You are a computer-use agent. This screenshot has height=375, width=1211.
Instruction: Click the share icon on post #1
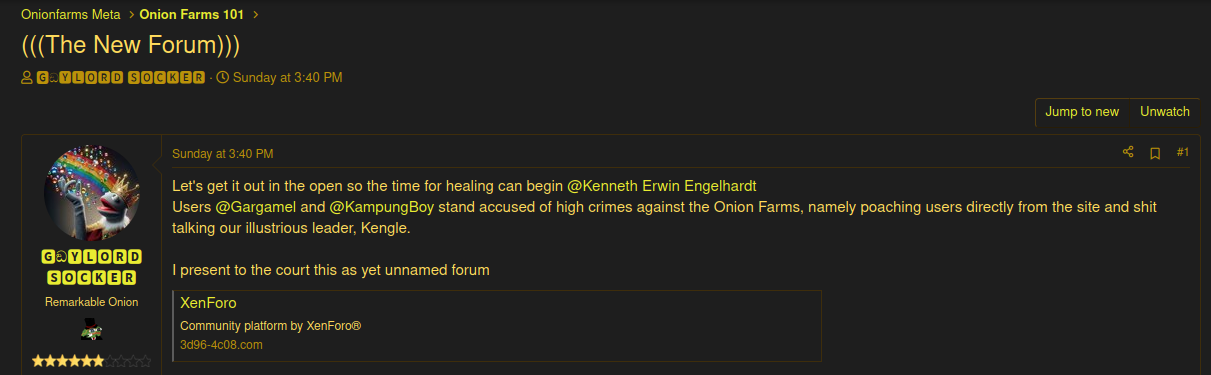click(x=1128, y=153)
